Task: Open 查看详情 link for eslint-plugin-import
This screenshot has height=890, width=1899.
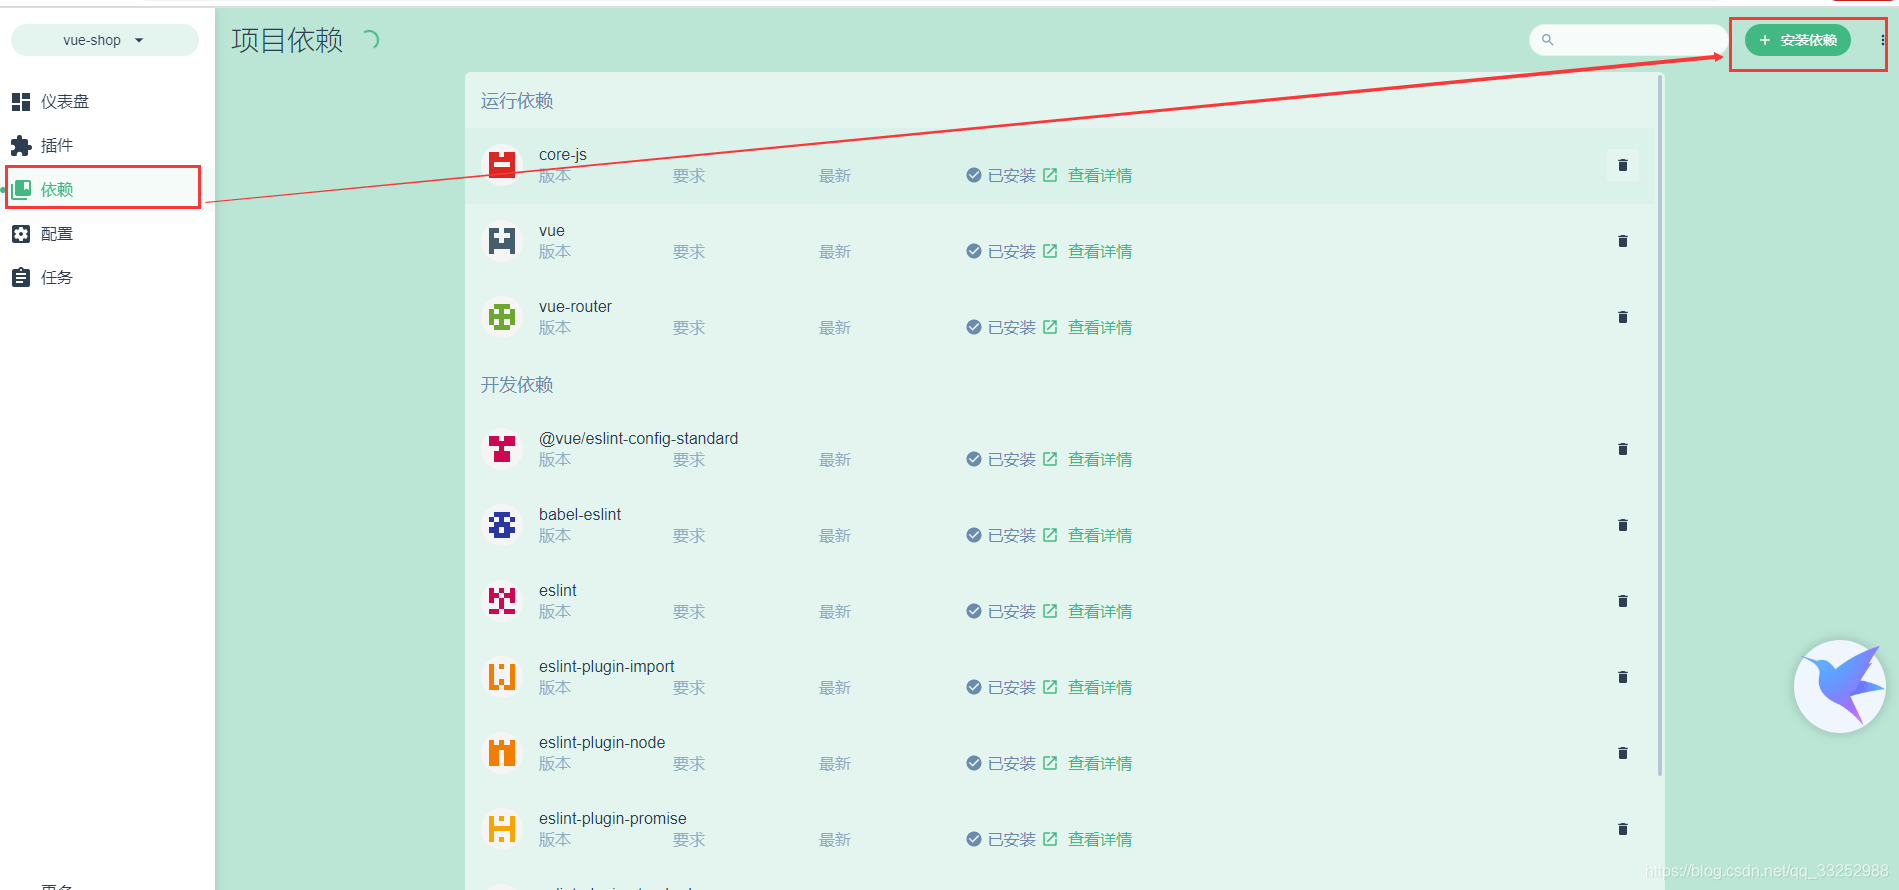Action: pos(1088,688)
